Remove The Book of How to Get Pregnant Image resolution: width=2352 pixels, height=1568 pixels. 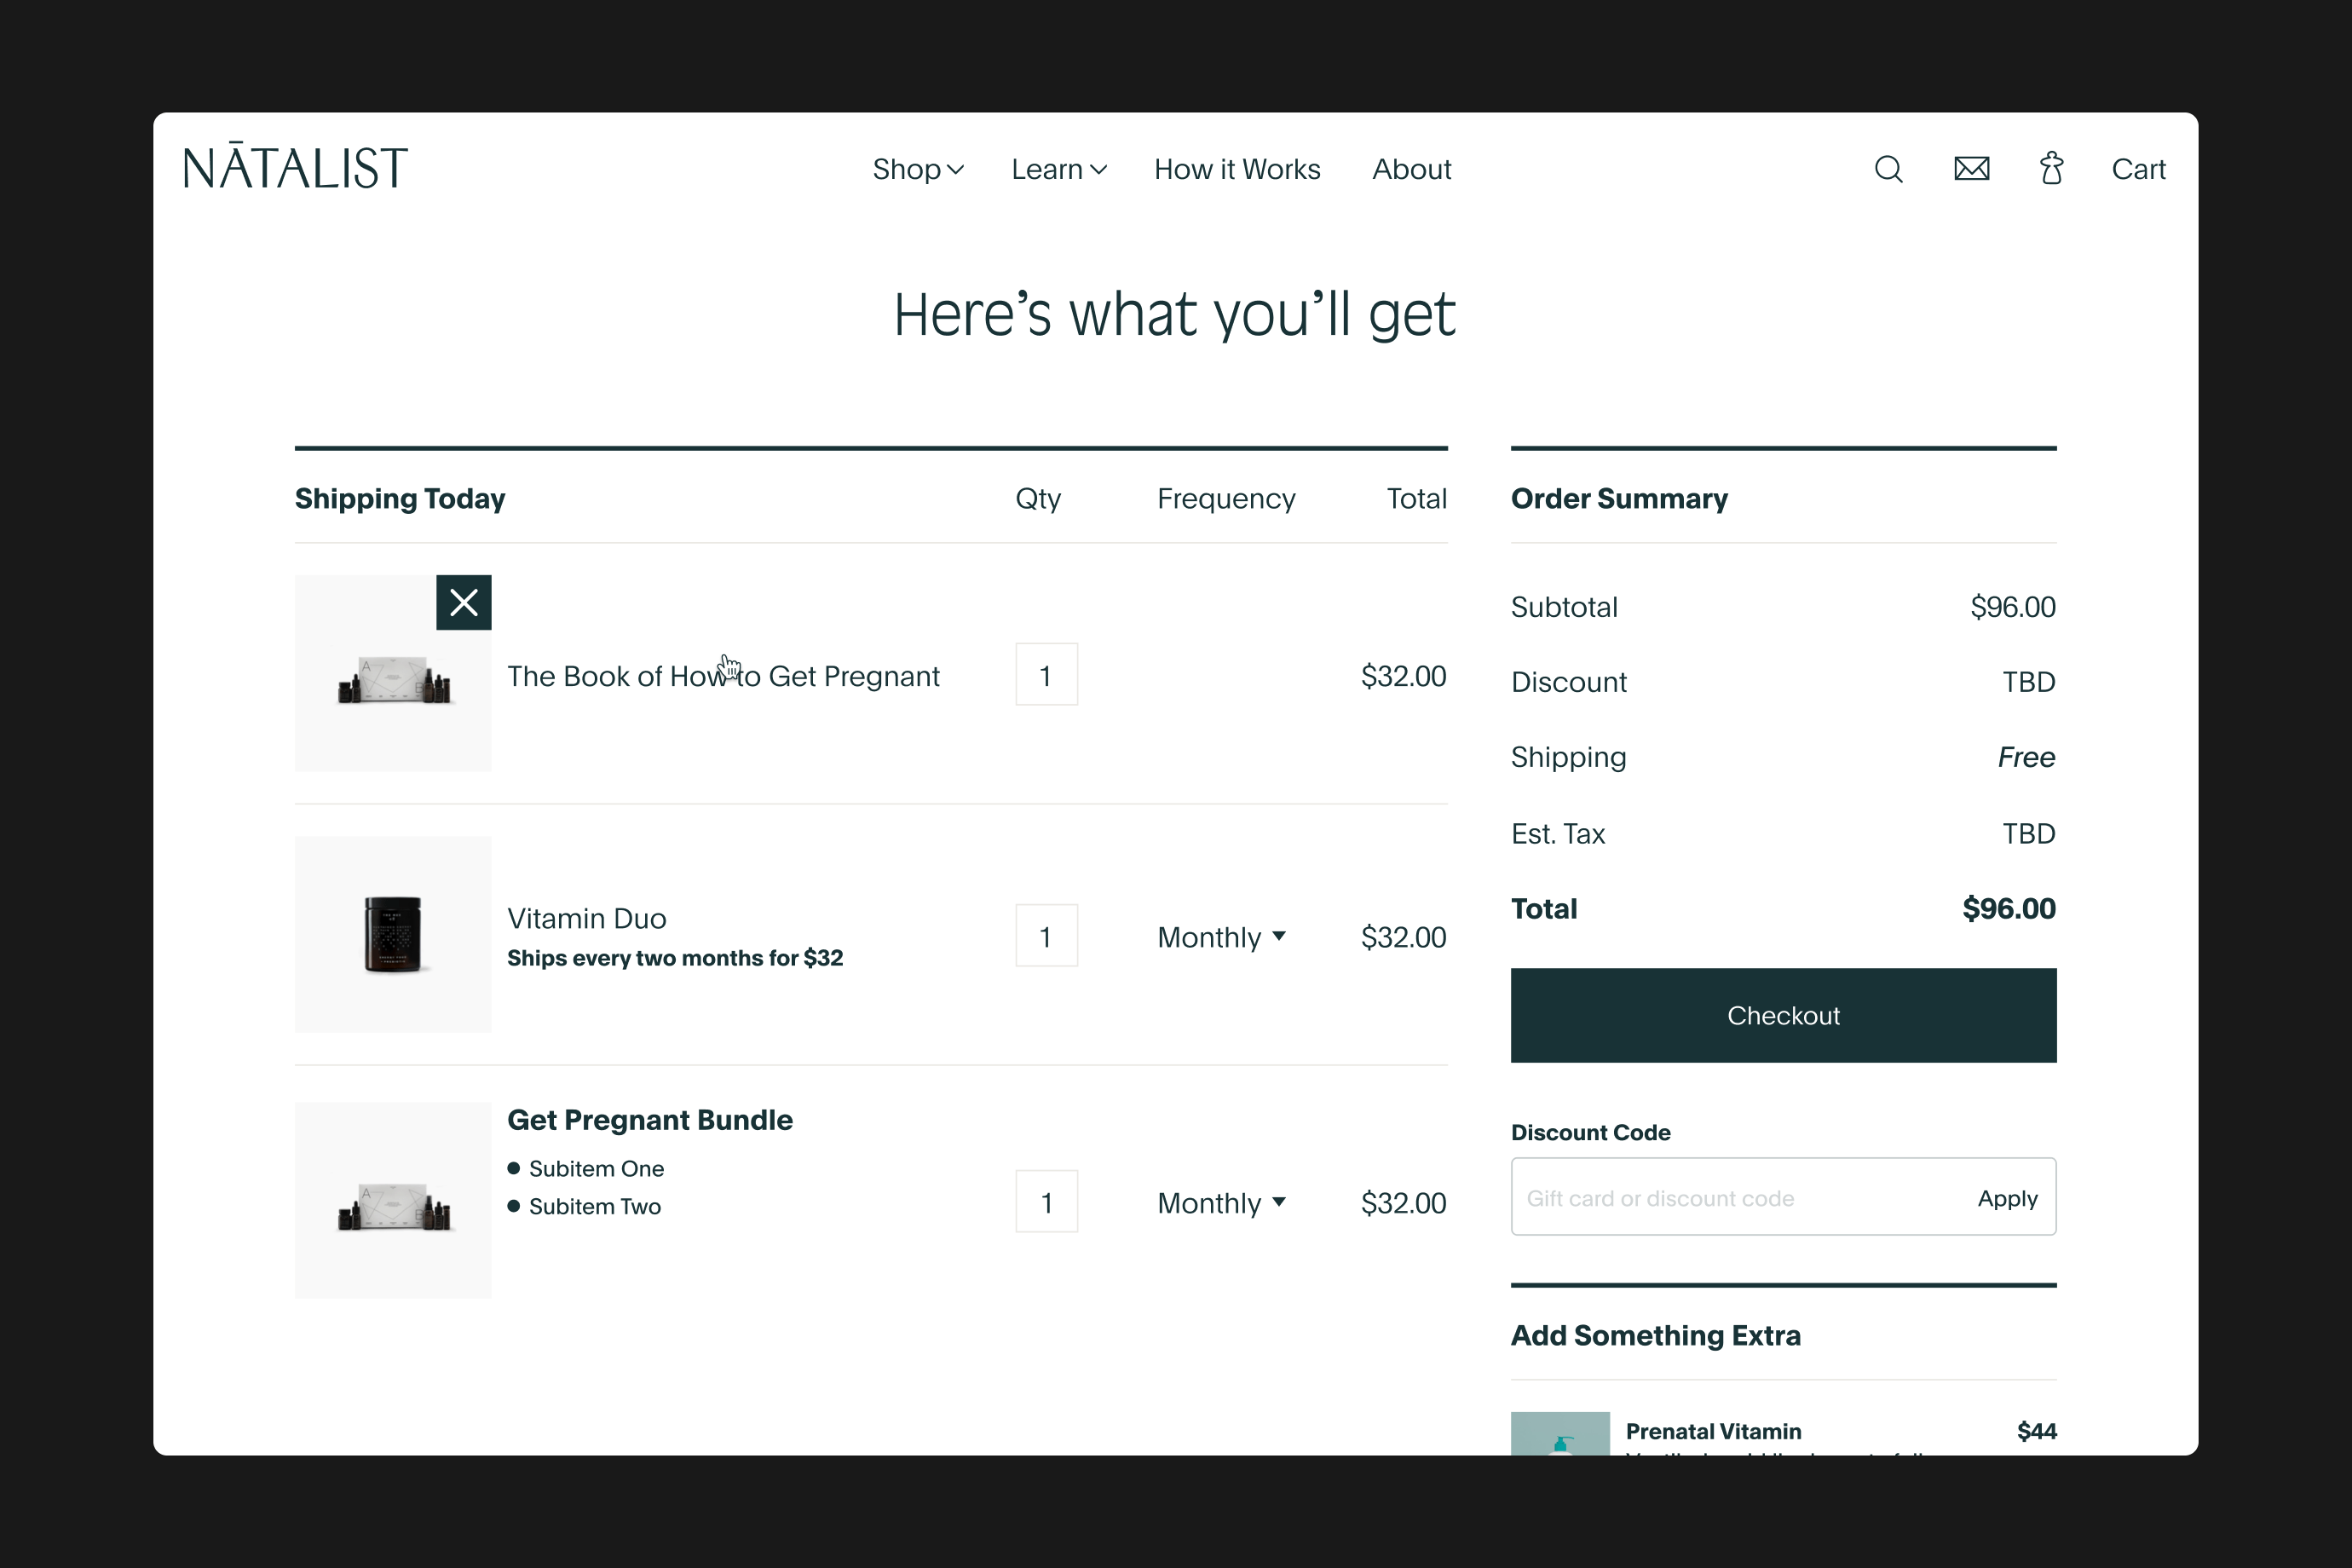pos(464,602)
